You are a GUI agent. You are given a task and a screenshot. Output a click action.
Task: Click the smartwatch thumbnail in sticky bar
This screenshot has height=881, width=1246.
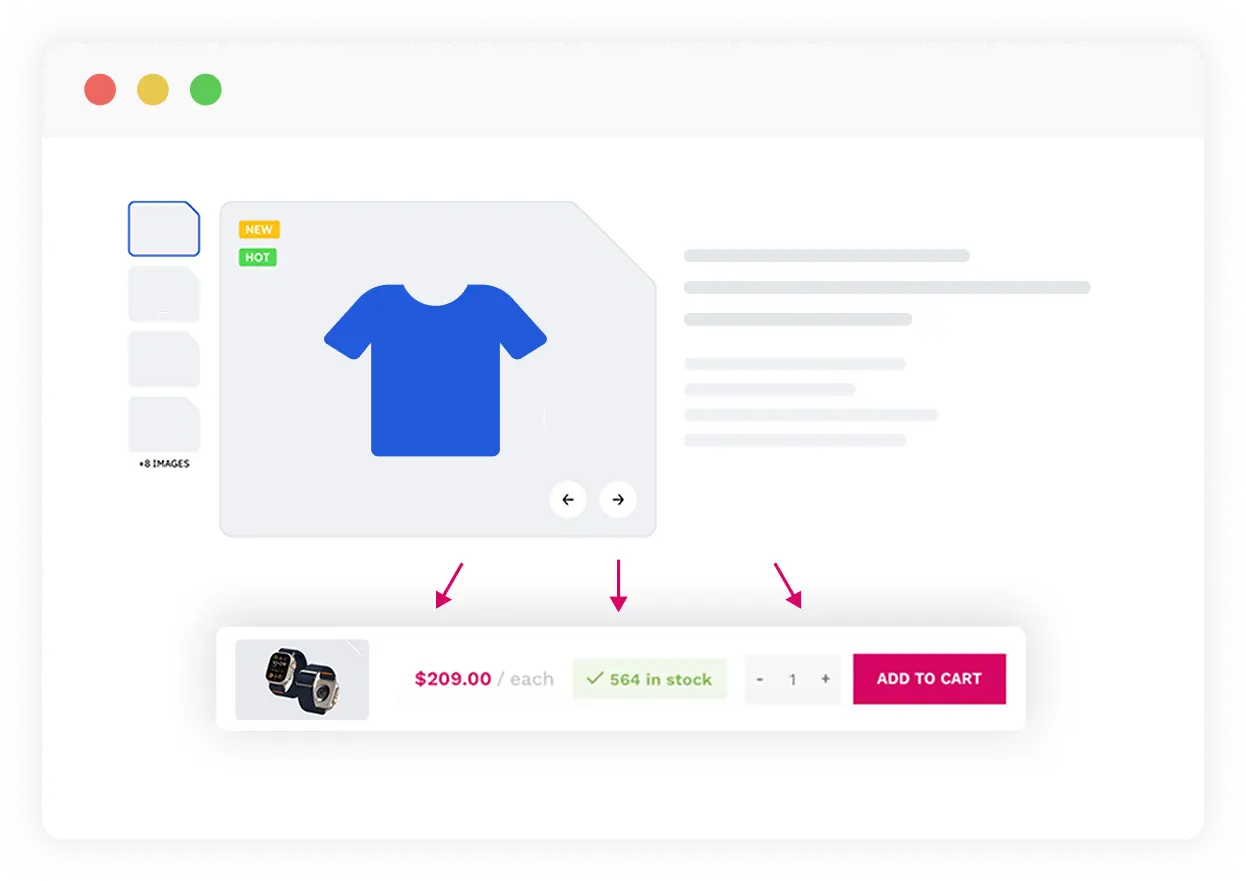[302, 679]
